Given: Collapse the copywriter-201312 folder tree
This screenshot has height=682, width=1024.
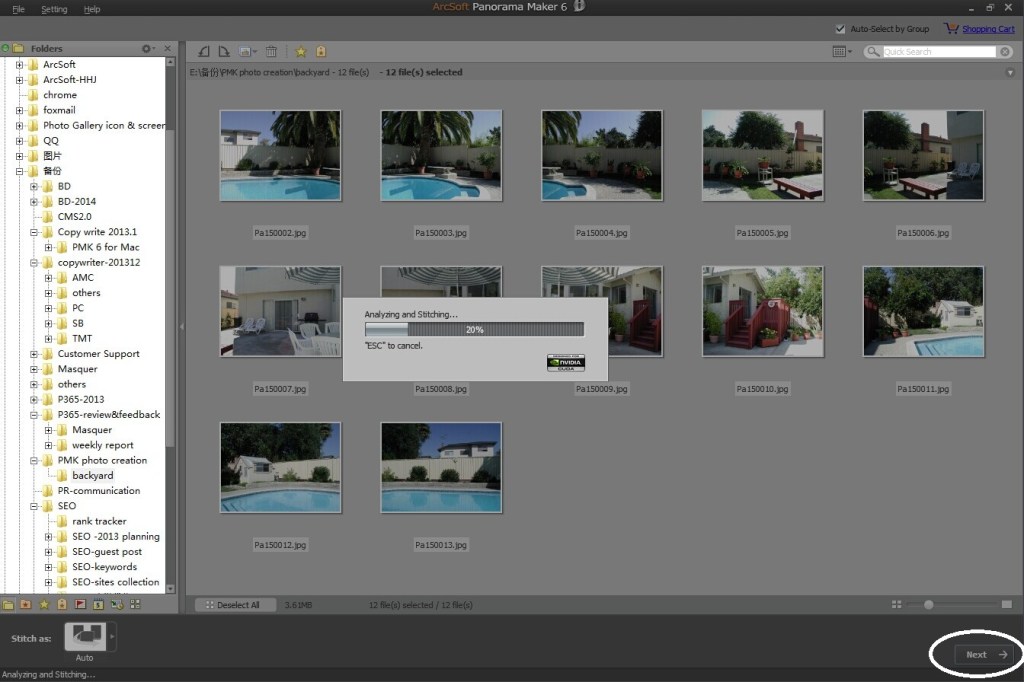Looking at the screenshot, I should (34, 262).
